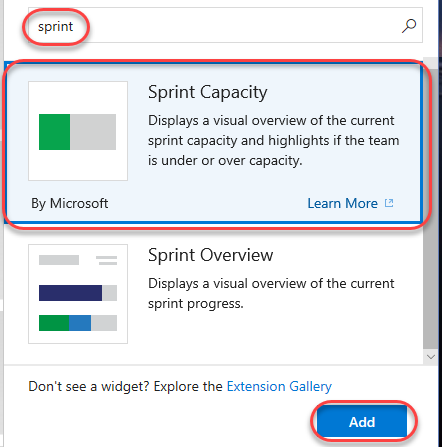The image size is (442, 447).
Task: Click the external link icon beside Learn More
Action: [x=389, y=203]
